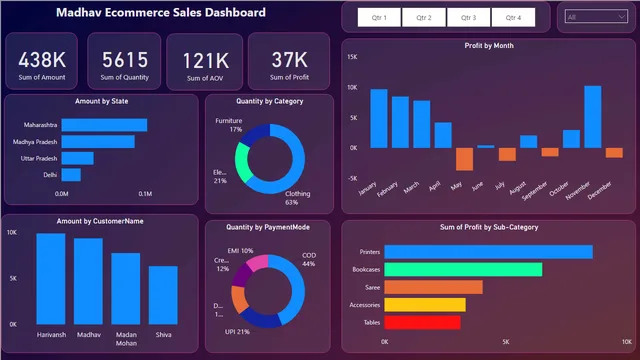640x360 pixels.
Task: Click the orange Debit Card payment segment
Action: click(238, 298)
